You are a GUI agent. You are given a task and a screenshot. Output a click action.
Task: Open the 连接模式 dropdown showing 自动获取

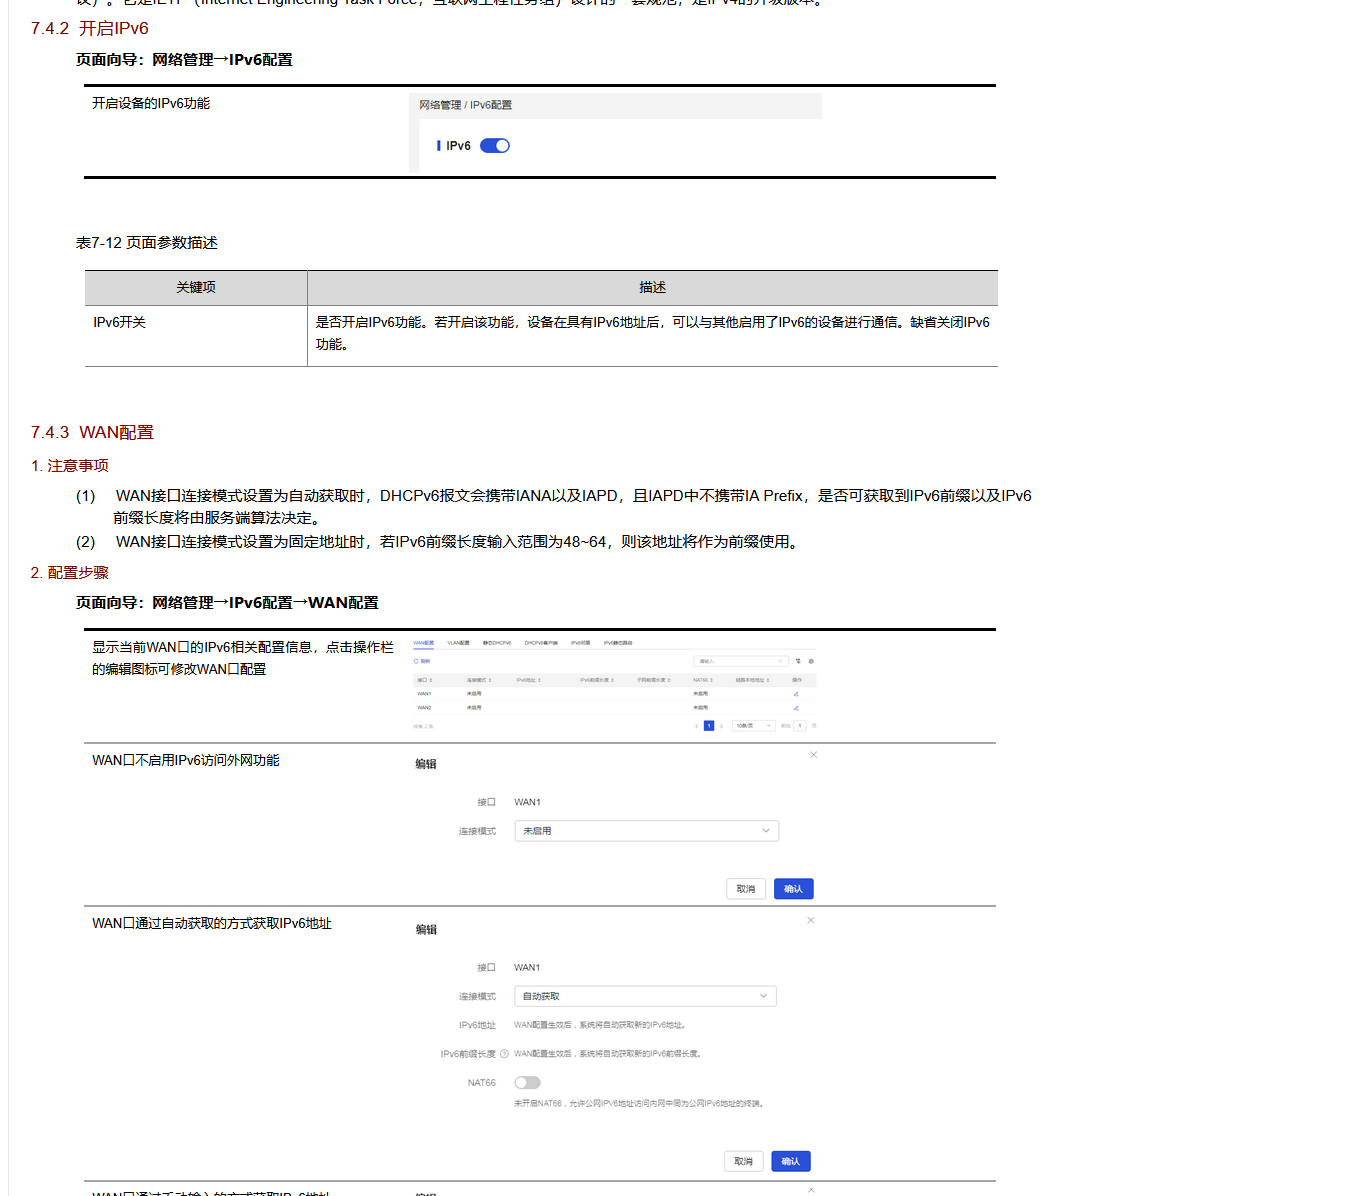tap(645, 996)
